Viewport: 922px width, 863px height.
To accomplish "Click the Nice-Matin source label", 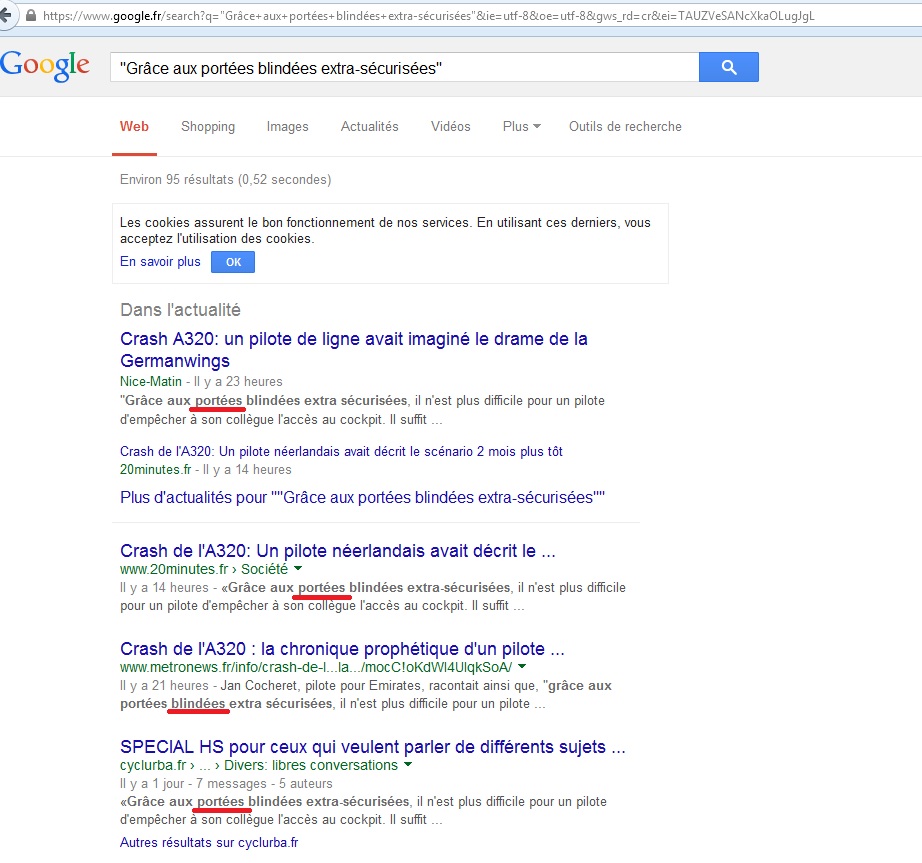I will pyautogui.click(x=151, y=382).
